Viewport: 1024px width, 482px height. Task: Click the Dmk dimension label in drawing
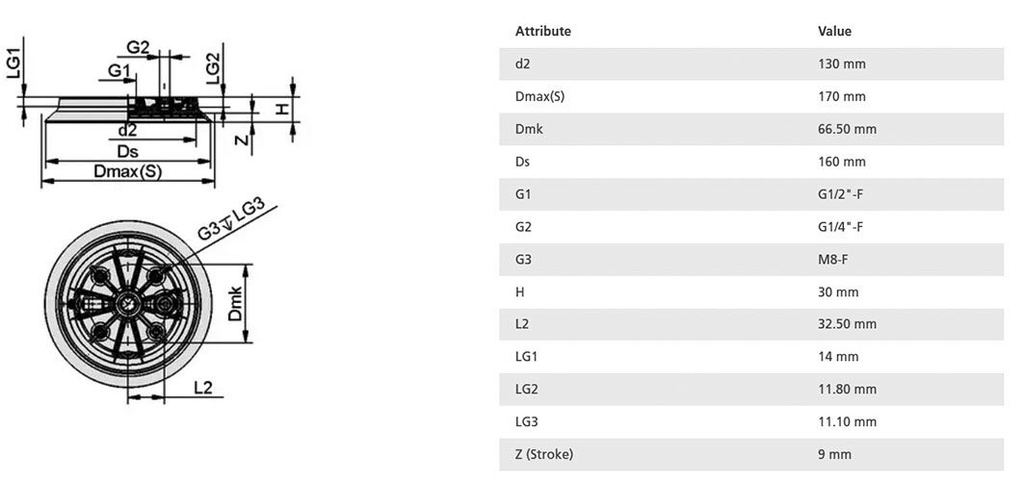[x=235, y=303]
